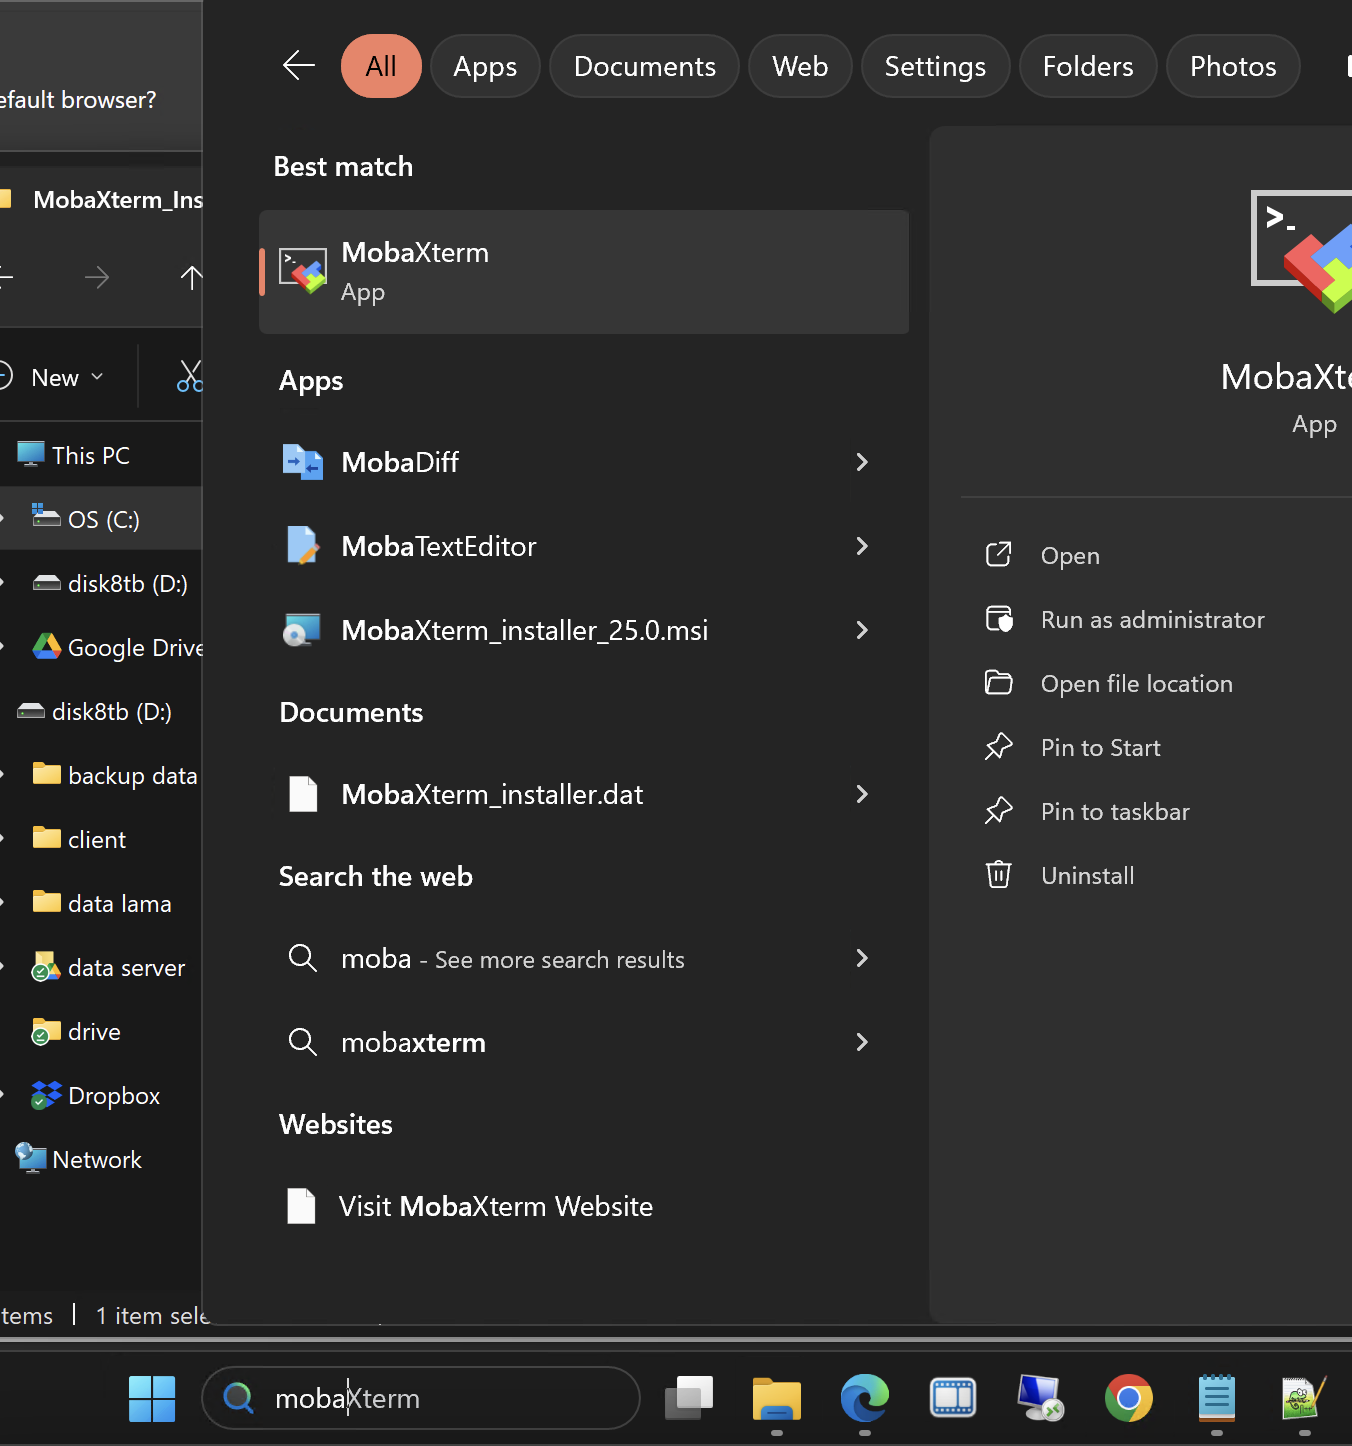Click the Pin to Start pin icon
This screenshot has height=1446, width=1352.
[x=999, y=748]
